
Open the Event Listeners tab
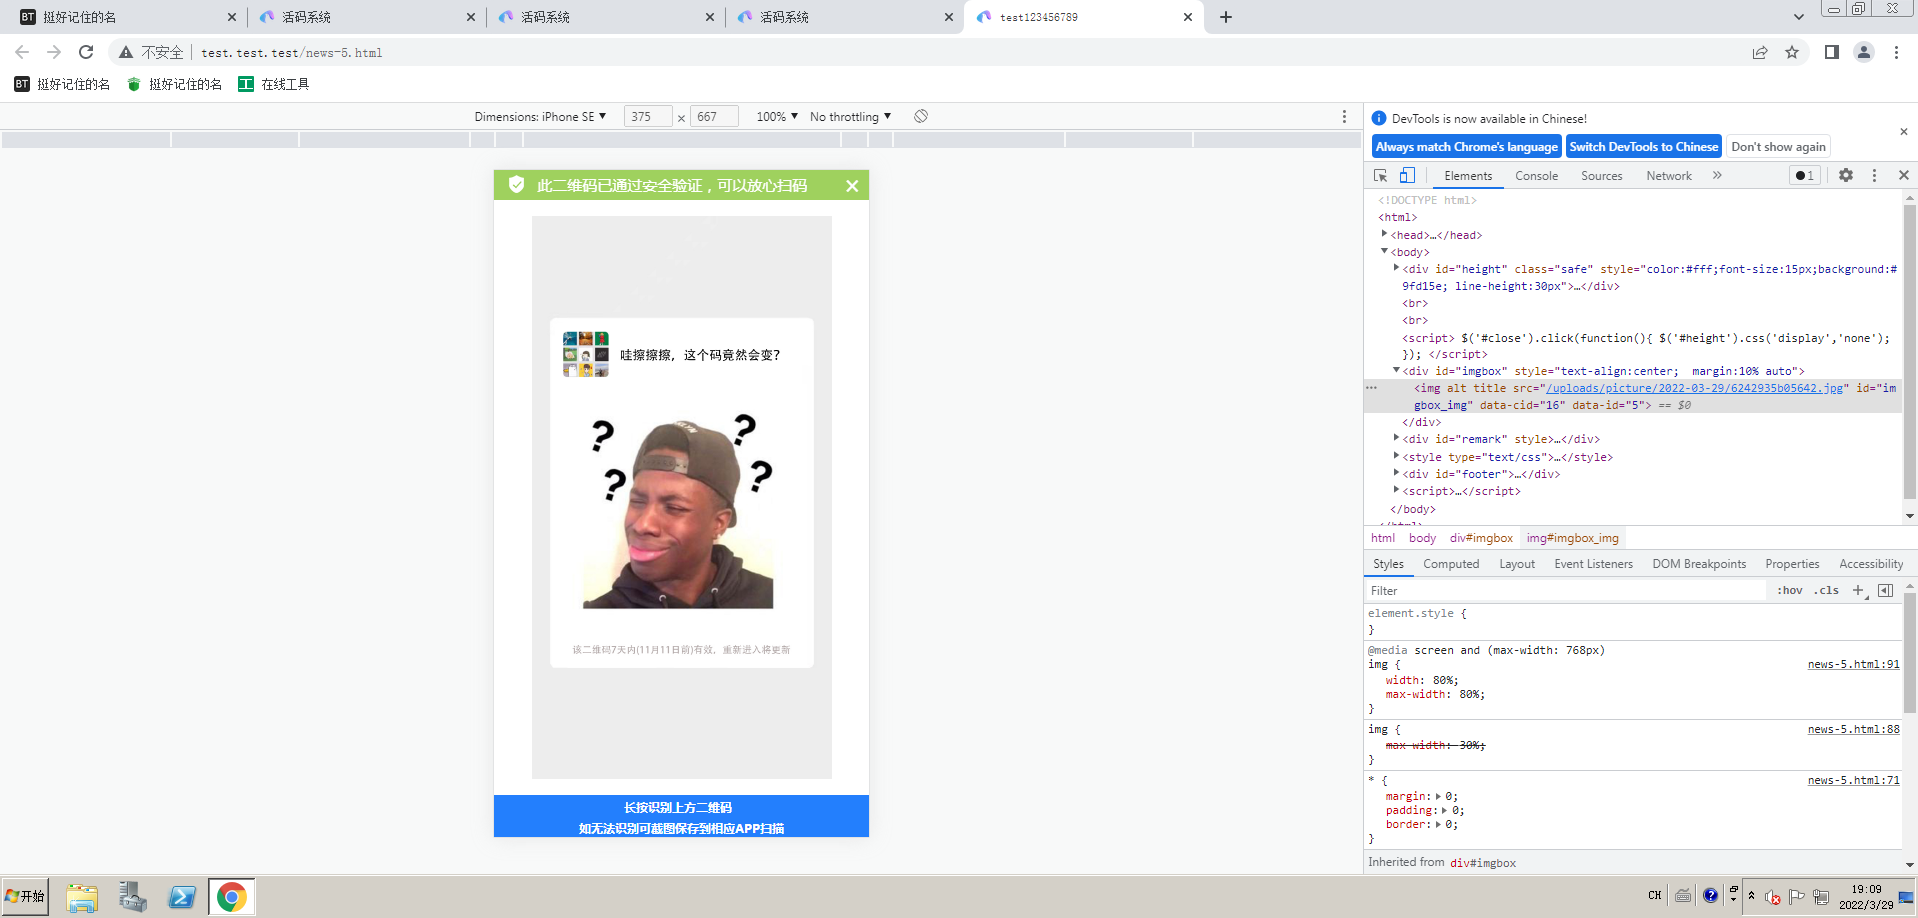pos(1593,564)
